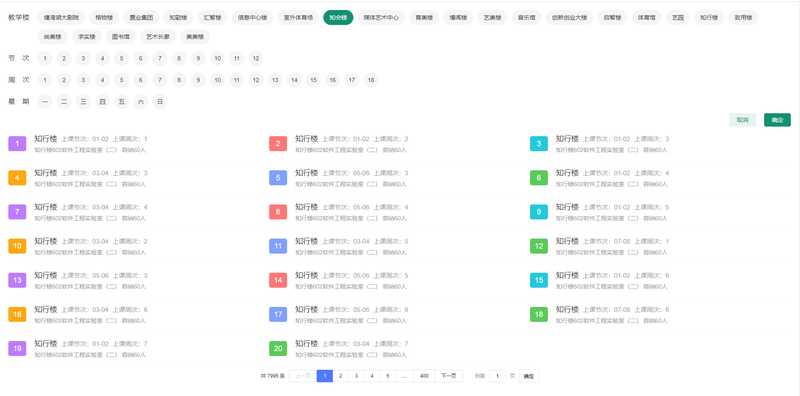Image resolution: width=800 pixels, height=396 pixels.
Task: Pick week 10 in the 周次 row
Action: pos(217,80)
